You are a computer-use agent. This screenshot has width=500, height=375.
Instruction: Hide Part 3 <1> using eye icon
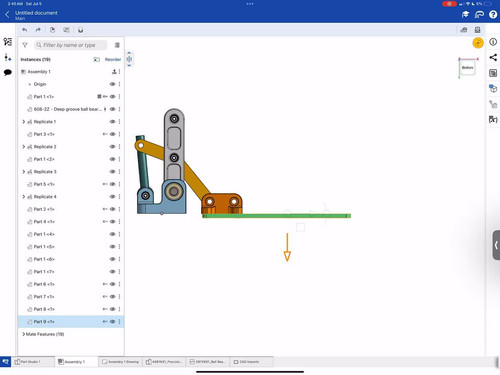113,134
